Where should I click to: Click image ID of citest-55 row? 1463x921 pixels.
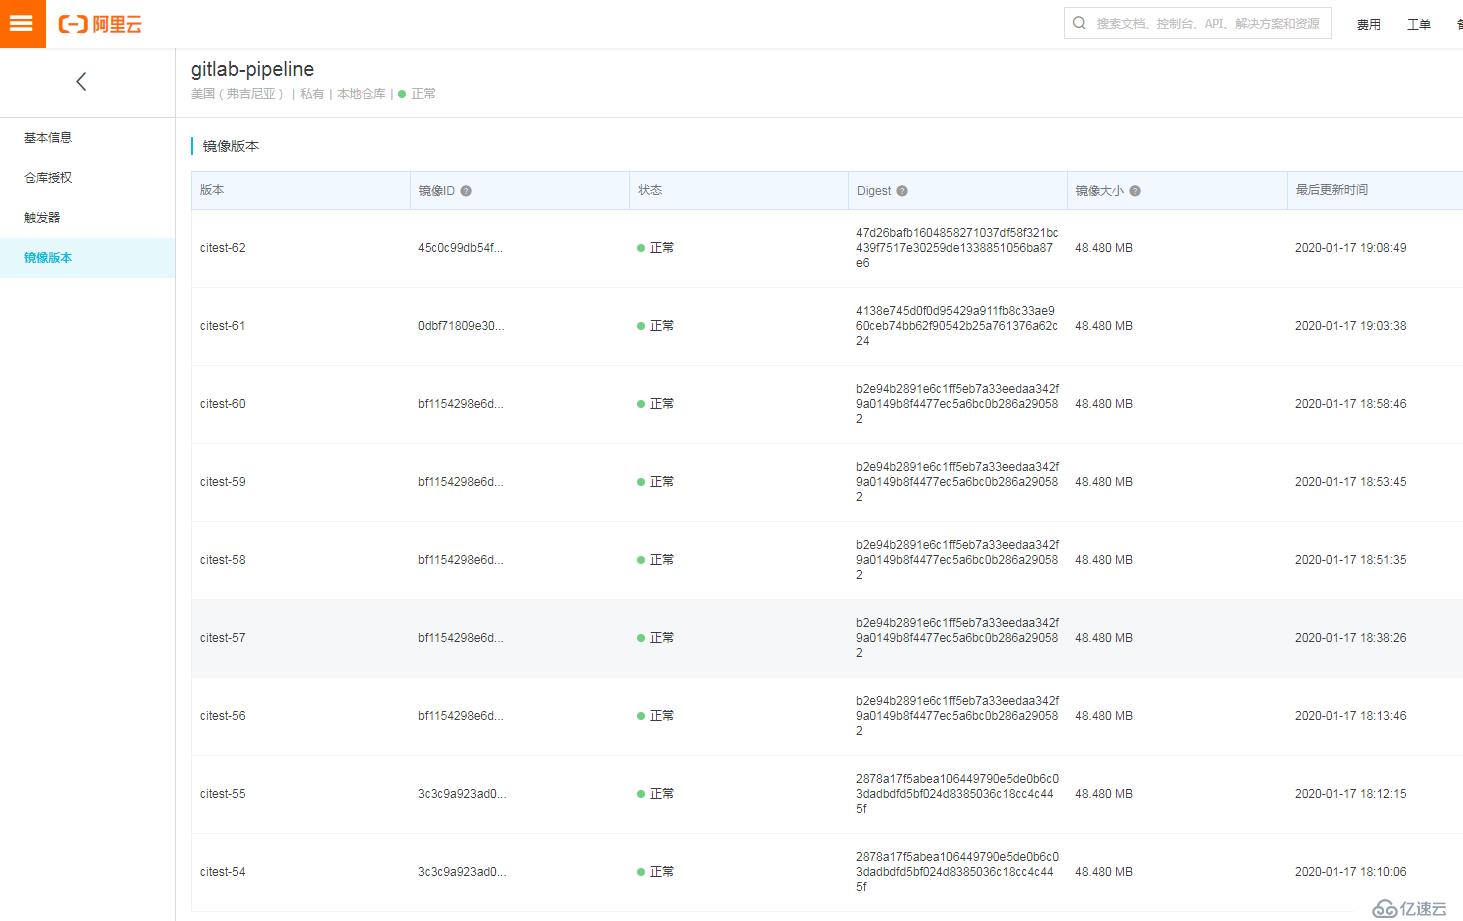(462, 794)
